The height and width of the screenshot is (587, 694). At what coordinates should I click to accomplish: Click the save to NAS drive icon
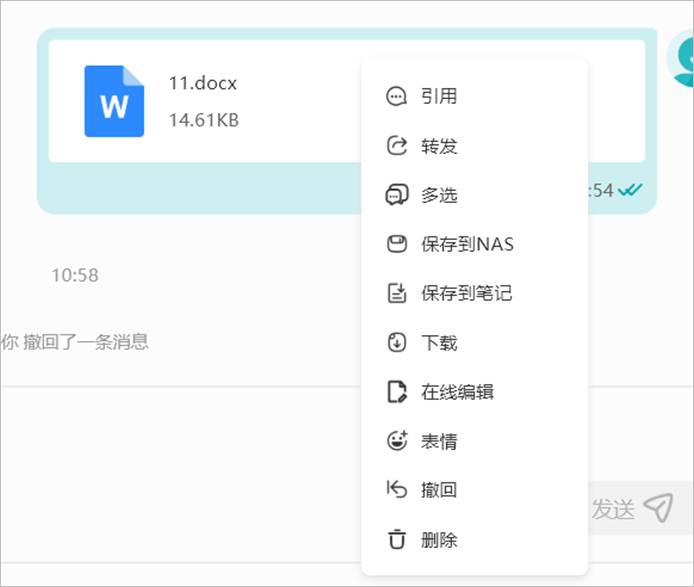pyautogui.click(x=397, y=244)
